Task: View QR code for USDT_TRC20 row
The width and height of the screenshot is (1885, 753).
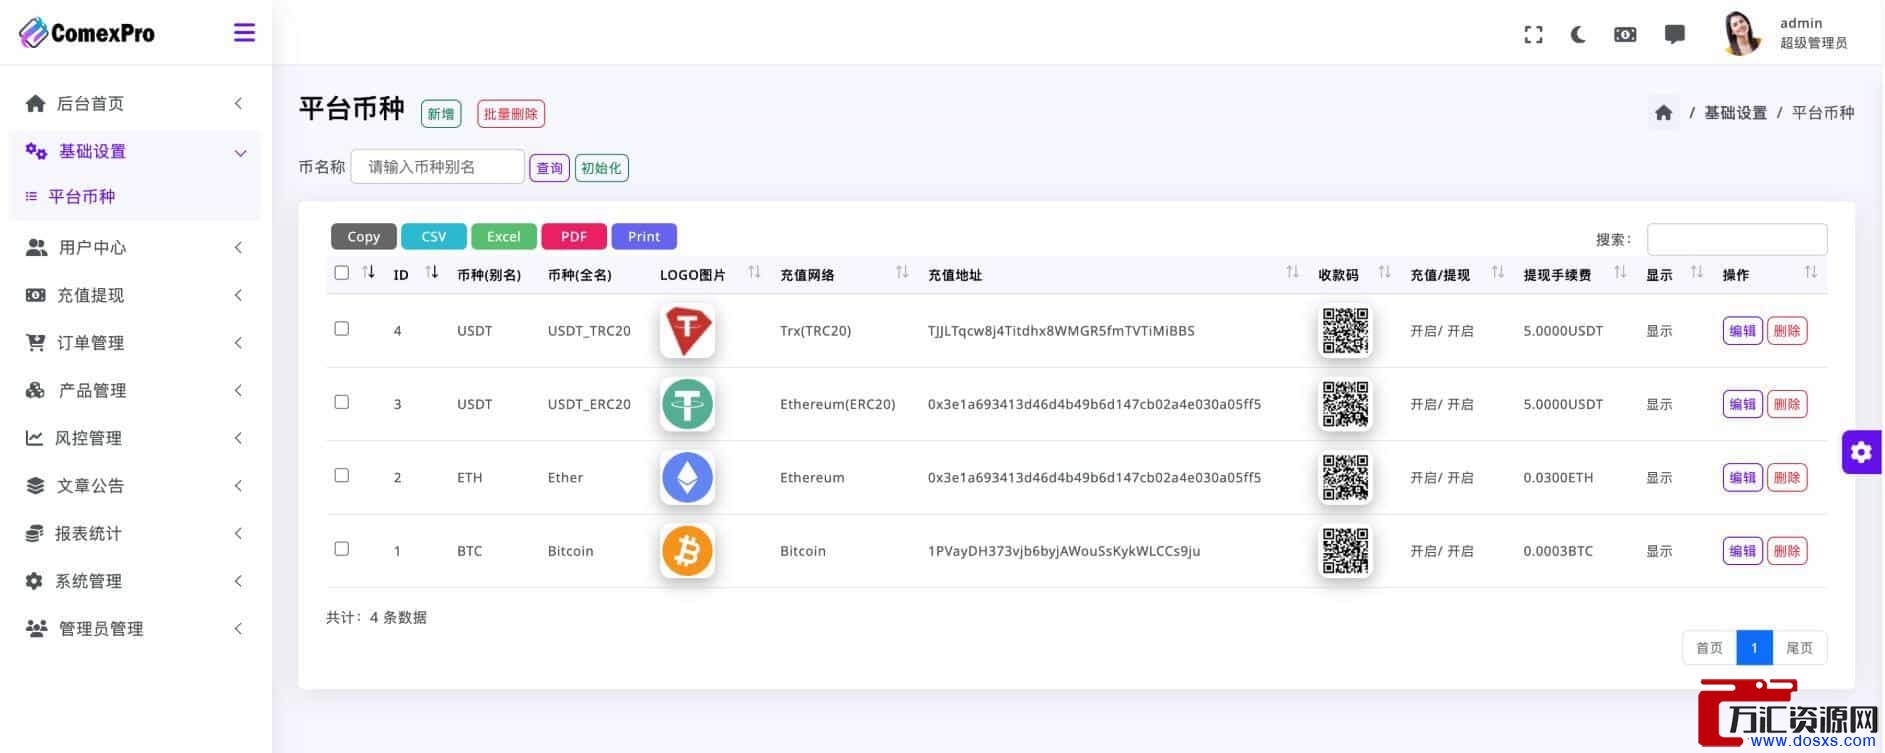Action: 1345,331
